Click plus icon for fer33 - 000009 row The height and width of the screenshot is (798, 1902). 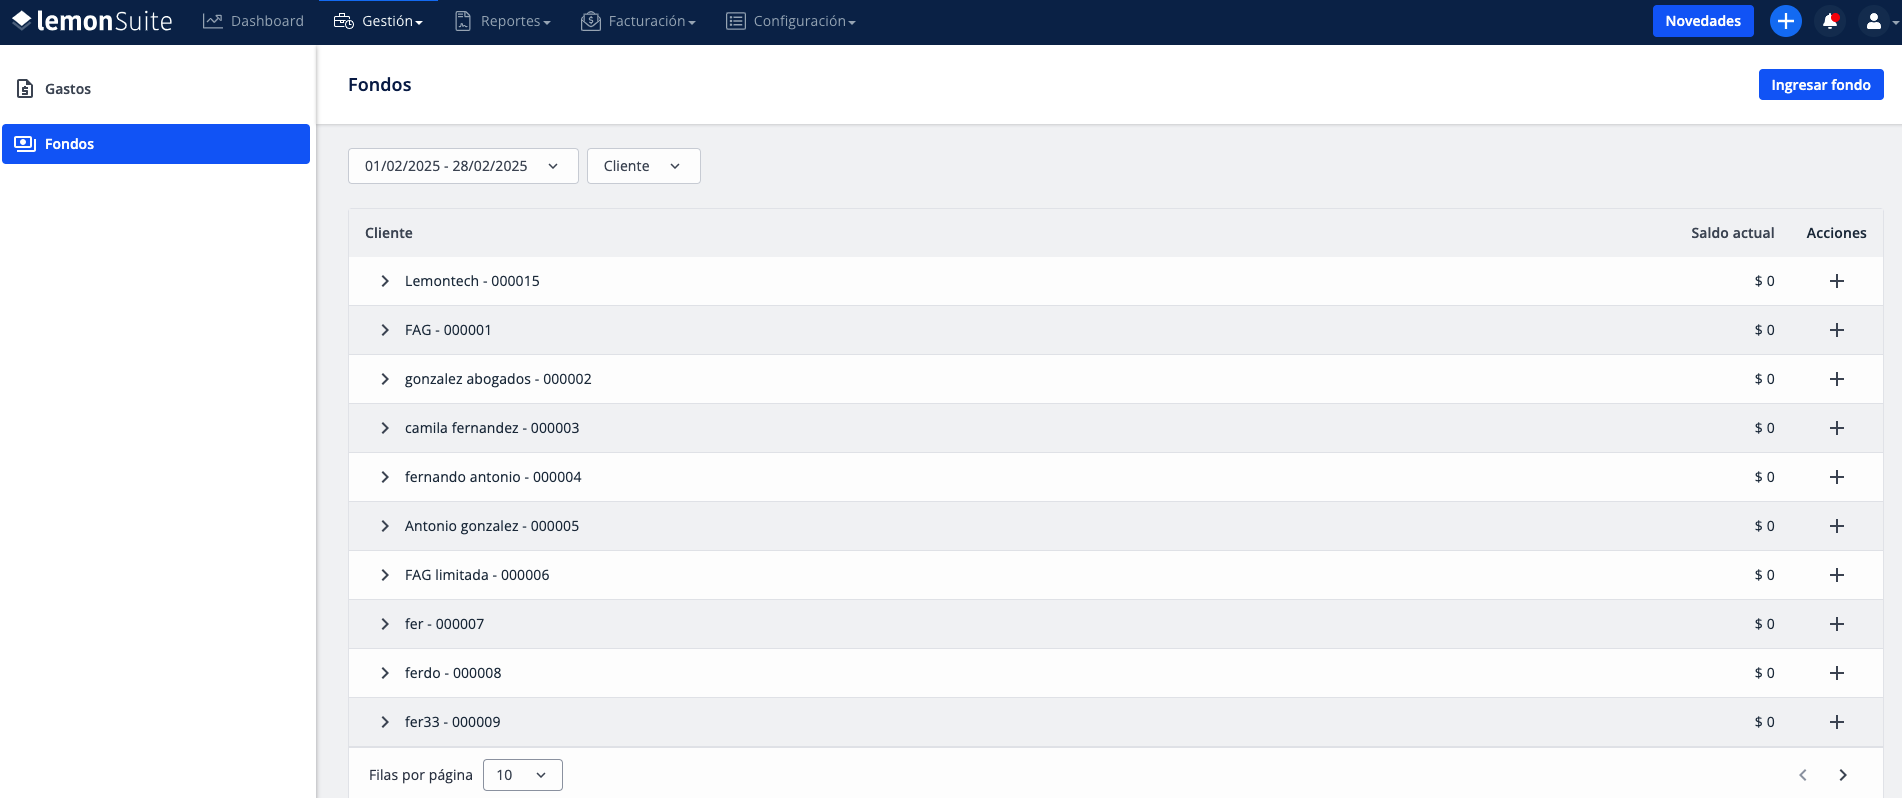pos(1837,722)
